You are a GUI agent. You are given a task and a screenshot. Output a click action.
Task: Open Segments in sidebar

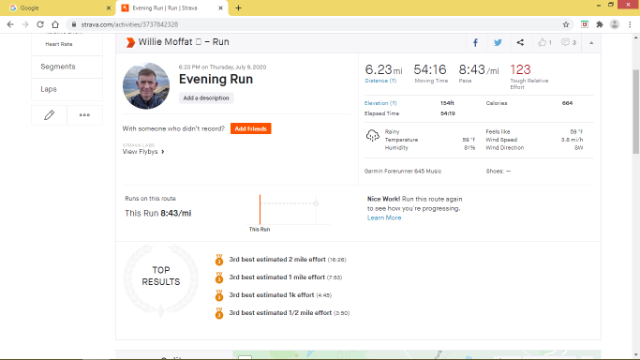(58, 67)
